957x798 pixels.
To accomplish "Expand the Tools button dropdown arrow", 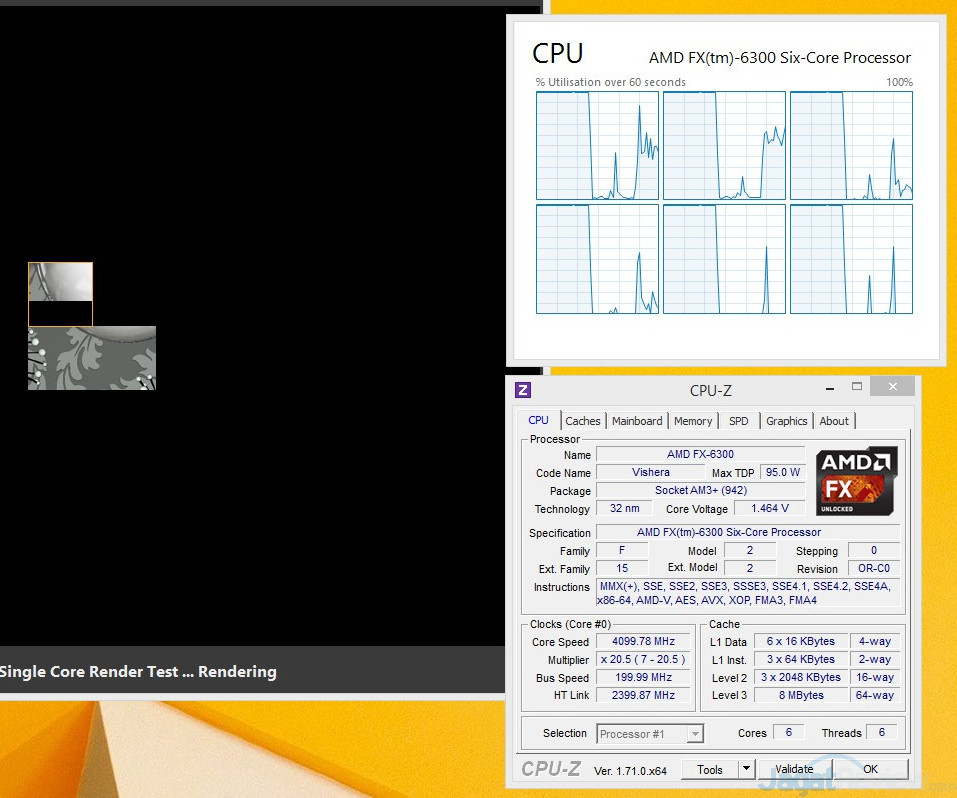I will coord(745,769).
